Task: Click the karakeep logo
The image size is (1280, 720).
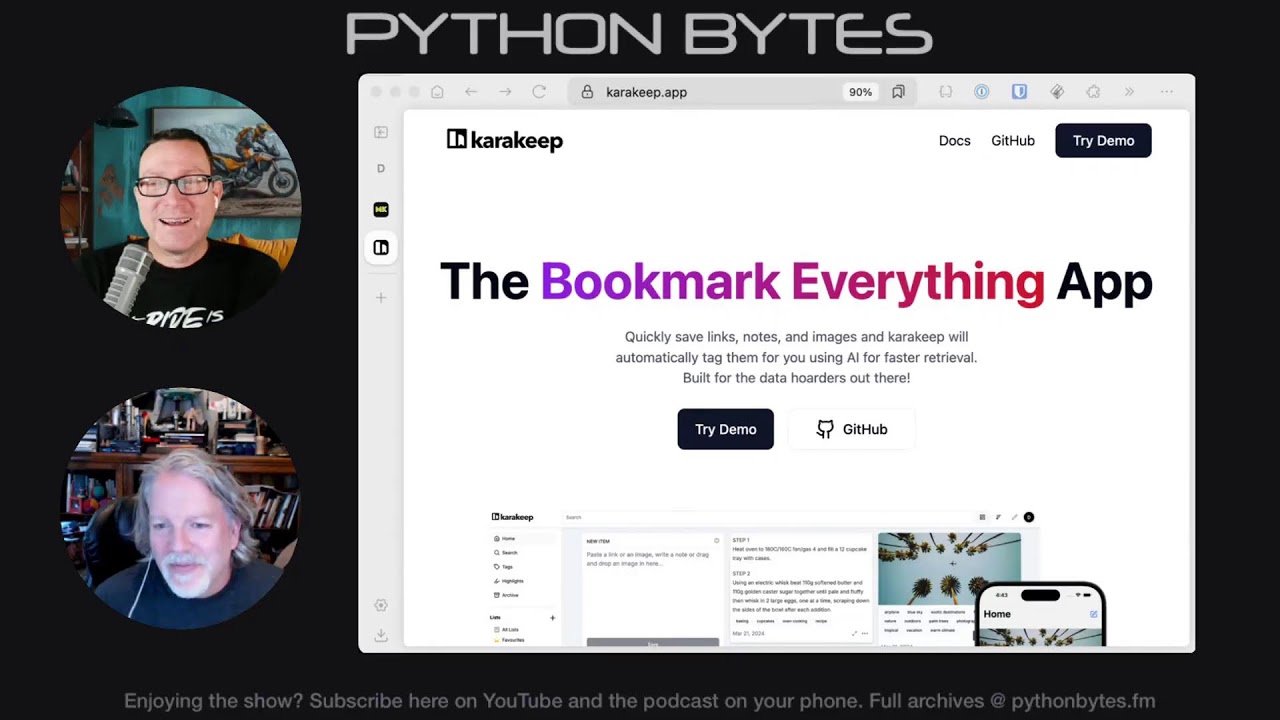Action: pos(505,141)
